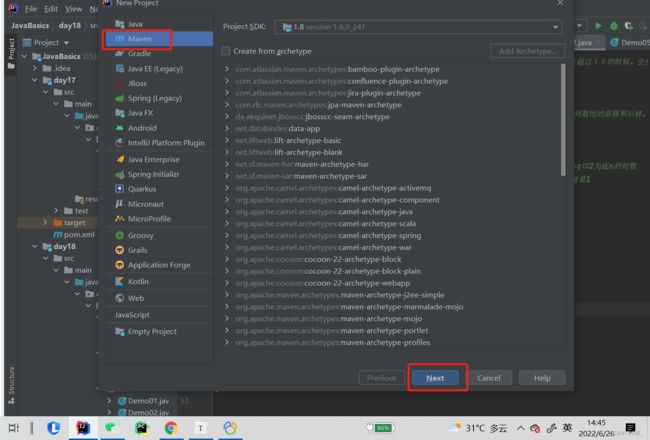The image size is (650, 440).
Task: Select Java project type icon
Action: [x=120, y=24]
